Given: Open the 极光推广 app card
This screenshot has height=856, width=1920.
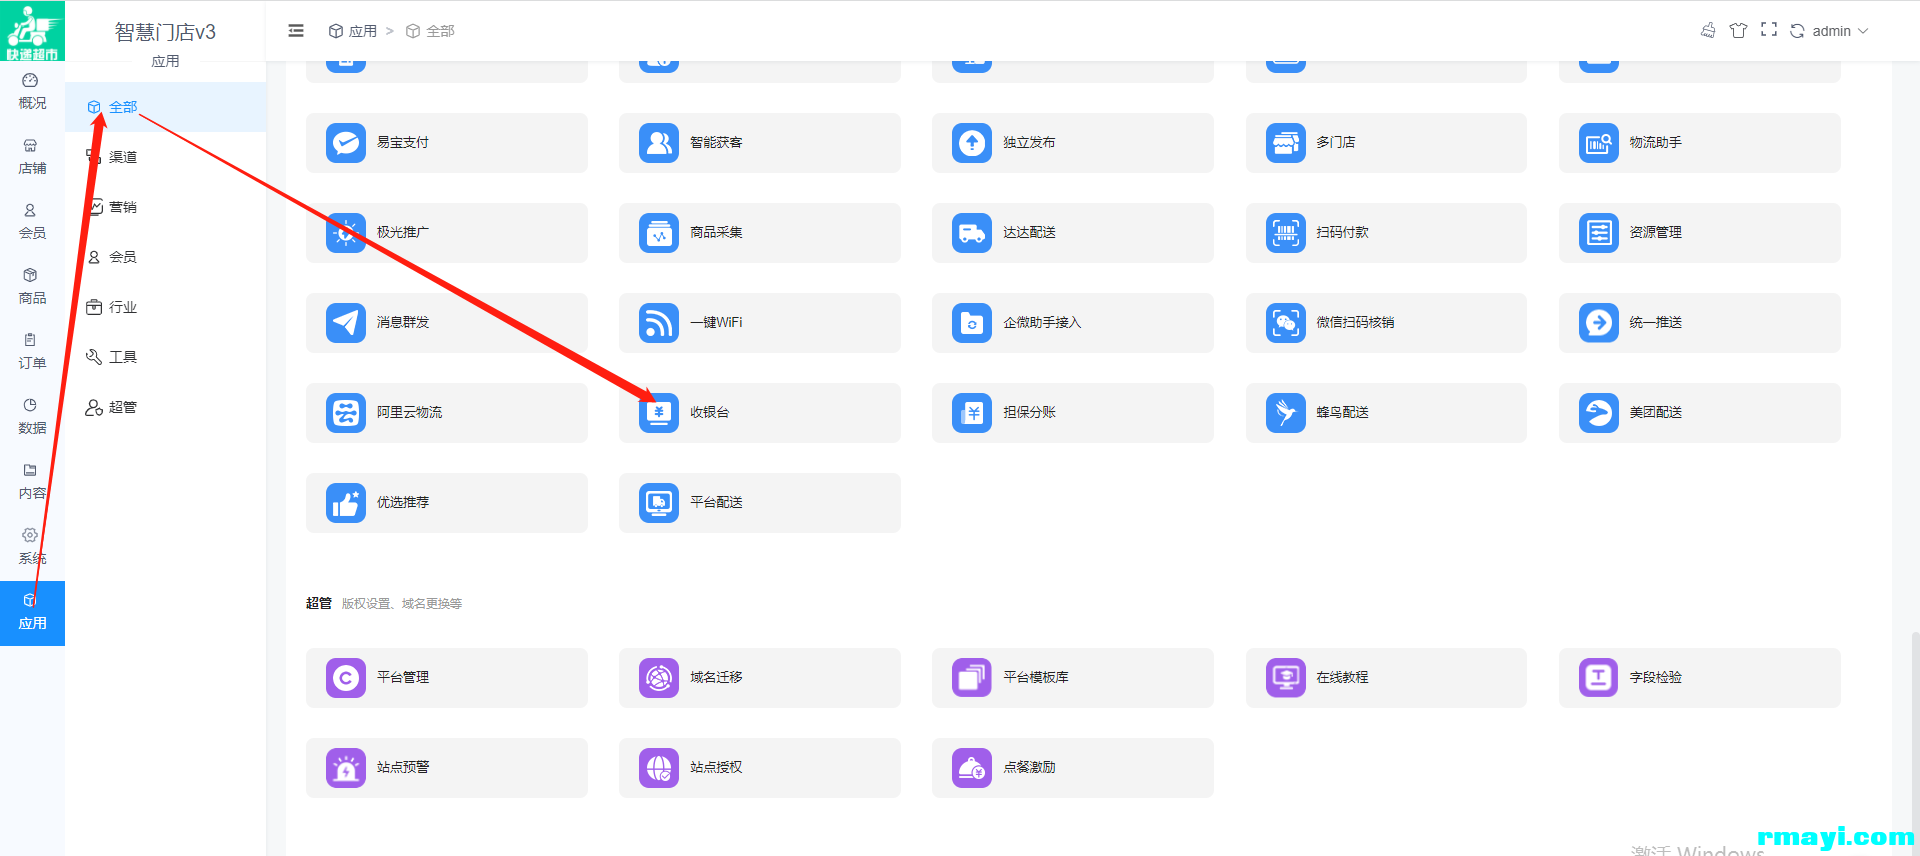Looking at the screenshot, I should tap(447, 233).
